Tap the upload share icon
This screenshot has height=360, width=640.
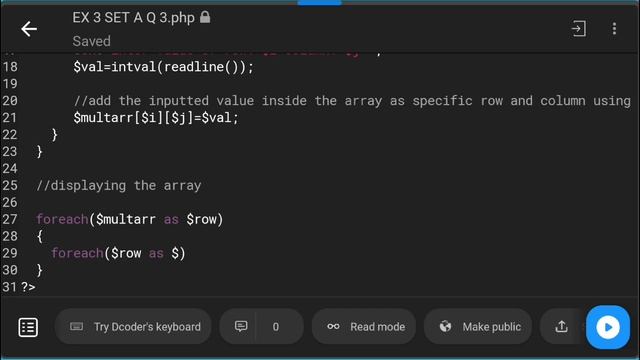[x=561, y=327]
